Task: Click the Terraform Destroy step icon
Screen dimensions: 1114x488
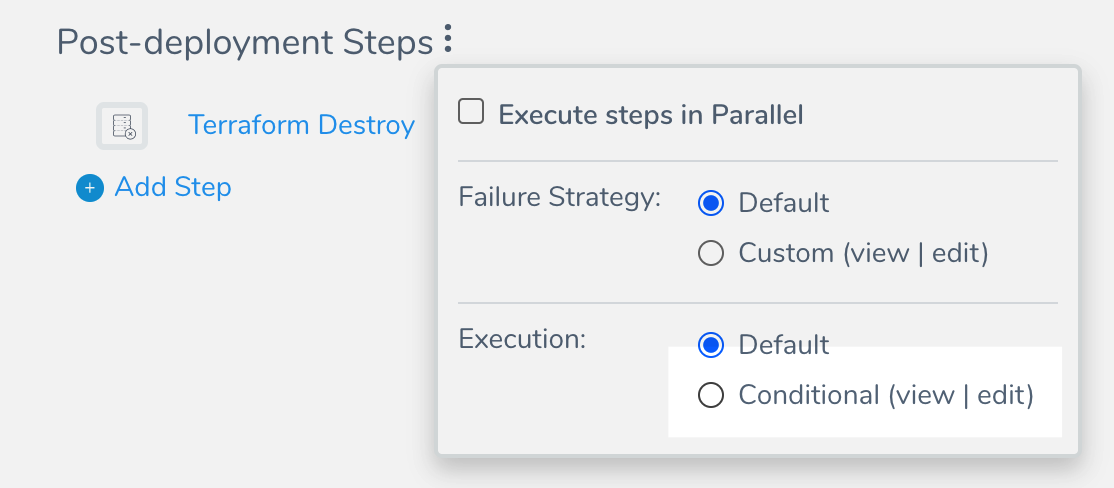Action: (122, 126)
